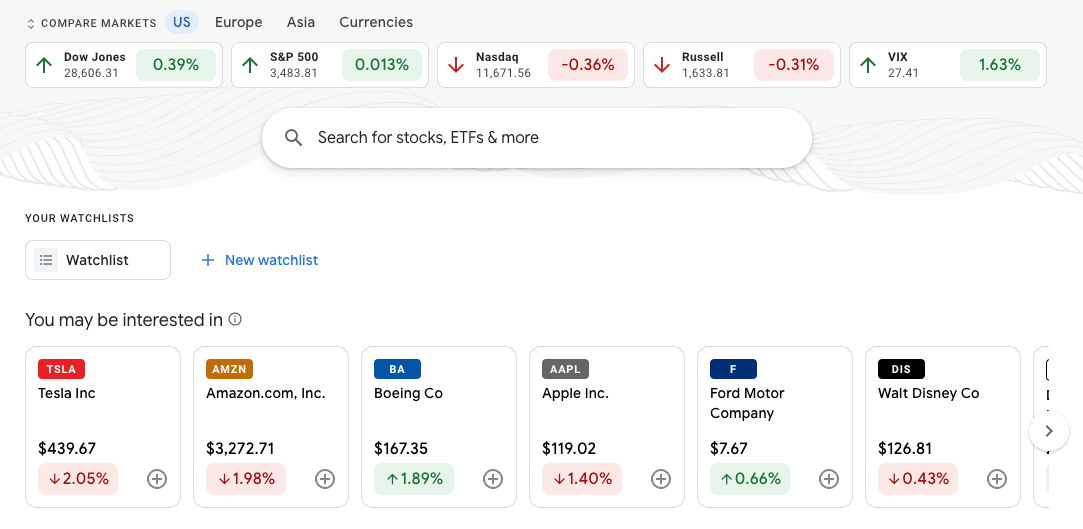This screenshot has height=529, width=1083.
Task: Click the S&P 500 0.013% change badge
Action: (382, 65)
